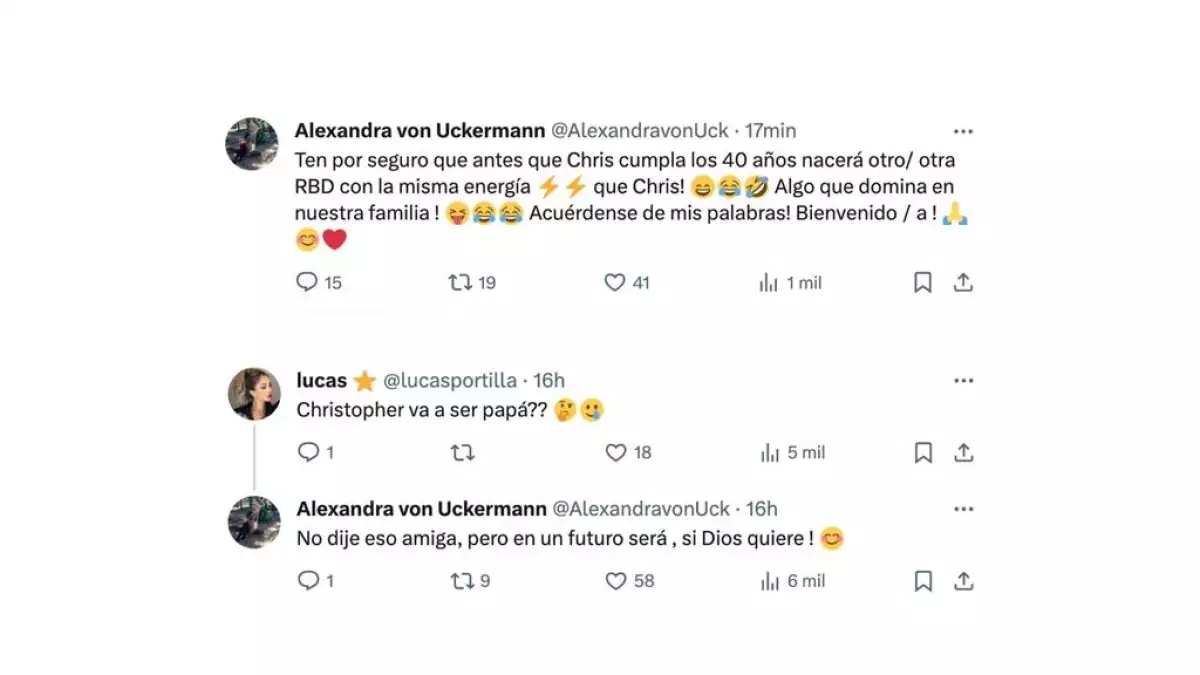
Task: Bookmark Alexandra's bottom reply
Action: pos(922,581)
